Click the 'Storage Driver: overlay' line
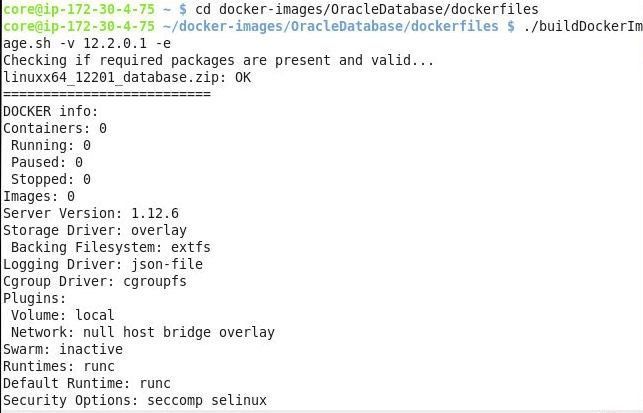The image size is (643, 413). point(95,230)
